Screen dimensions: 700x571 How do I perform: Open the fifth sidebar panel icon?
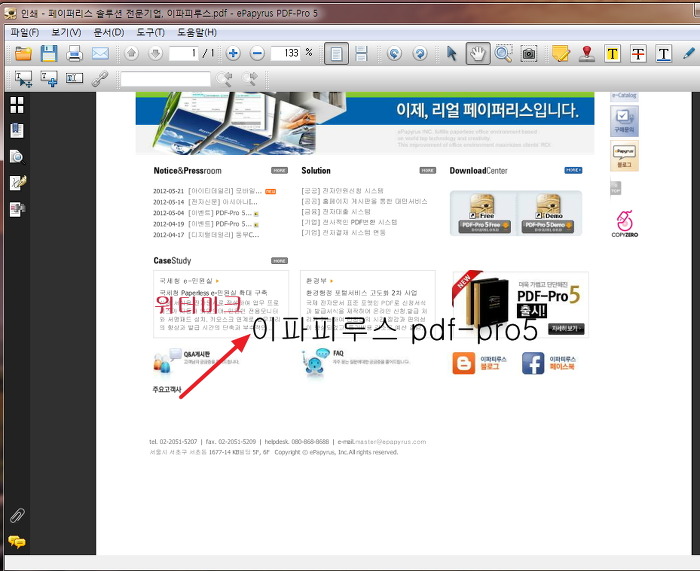(17, 208)
